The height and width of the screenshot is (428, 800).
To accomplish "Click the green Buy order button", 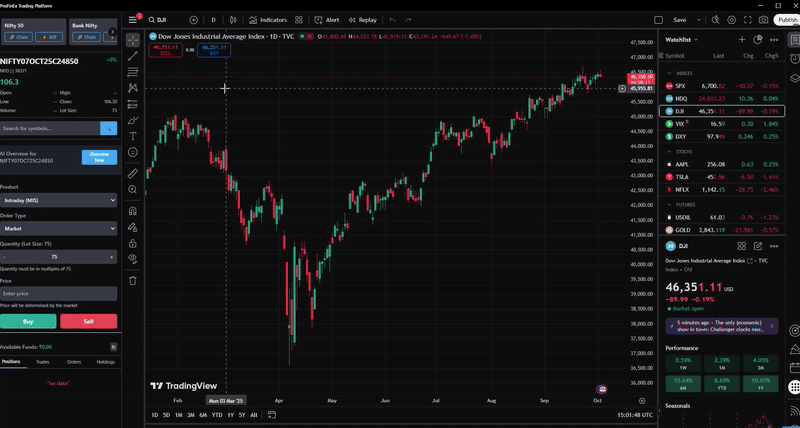I will click(28, 321).
